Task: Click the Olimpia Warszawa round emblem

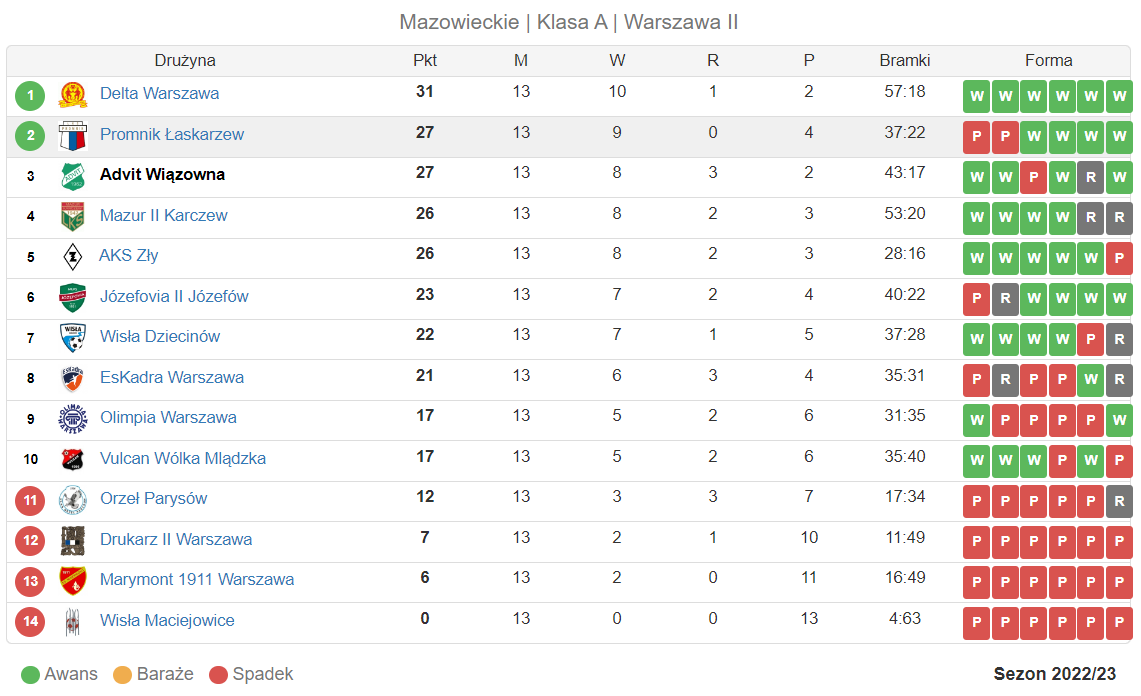Action: (73, 419)
